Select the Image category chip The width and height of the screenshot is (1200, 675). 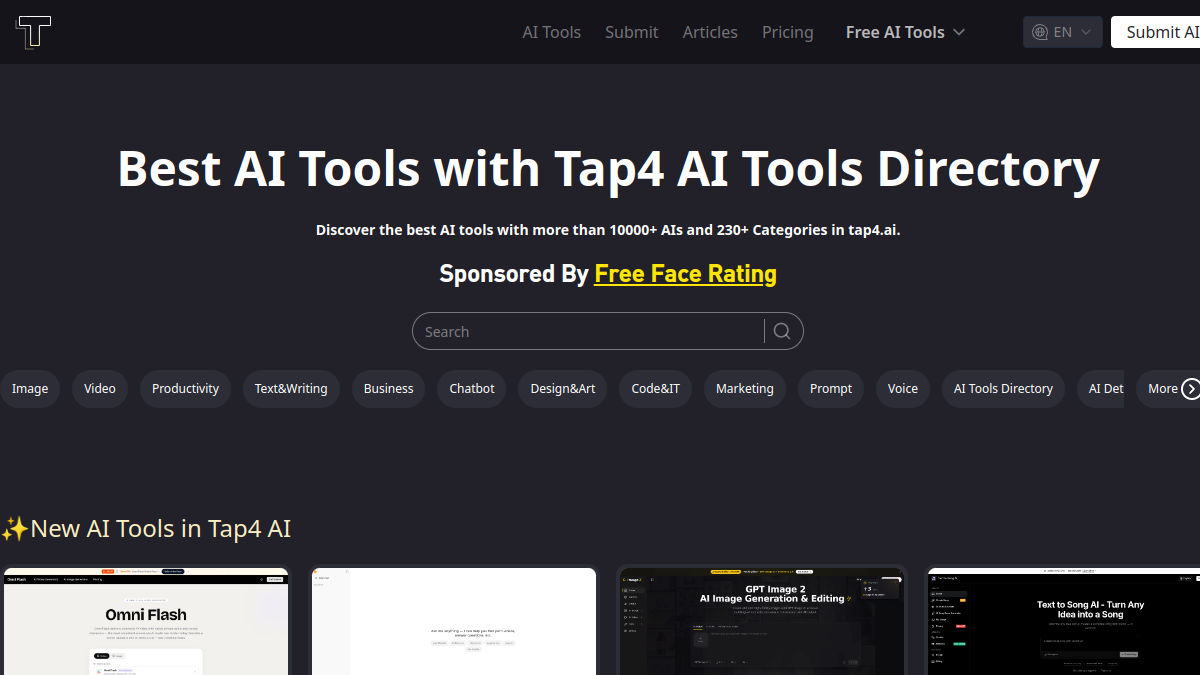click(x=30, y=389)
